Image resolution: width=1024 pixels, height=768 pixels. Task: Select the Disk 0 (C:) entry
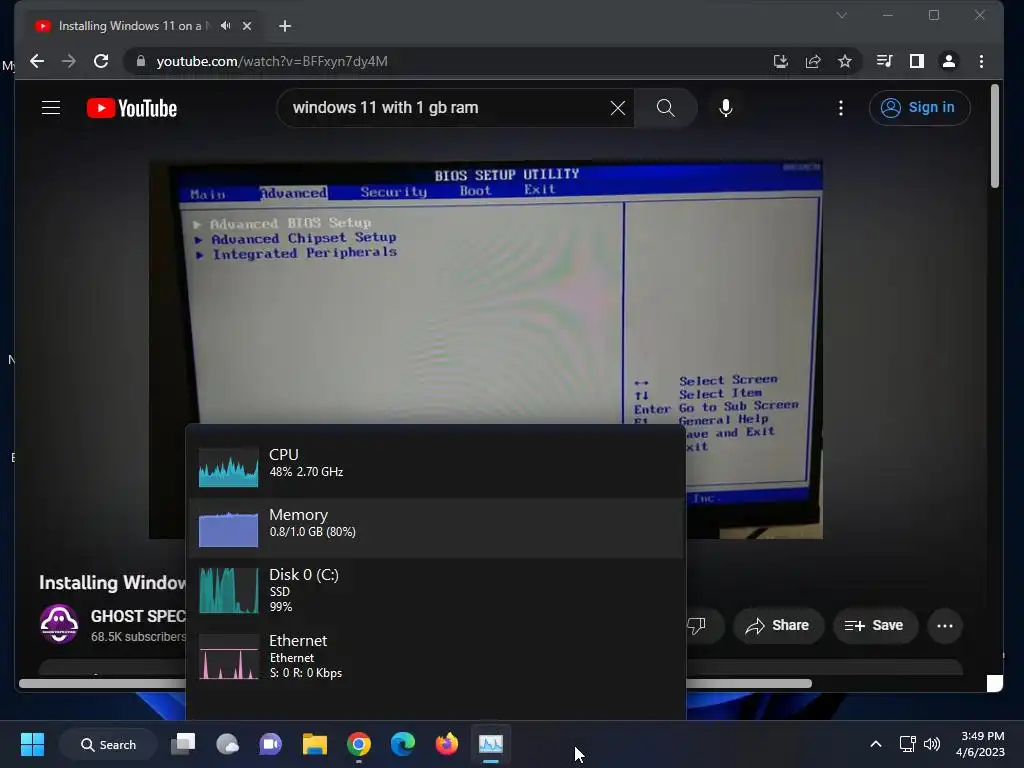pyautogui.click(x=436, y=590)
